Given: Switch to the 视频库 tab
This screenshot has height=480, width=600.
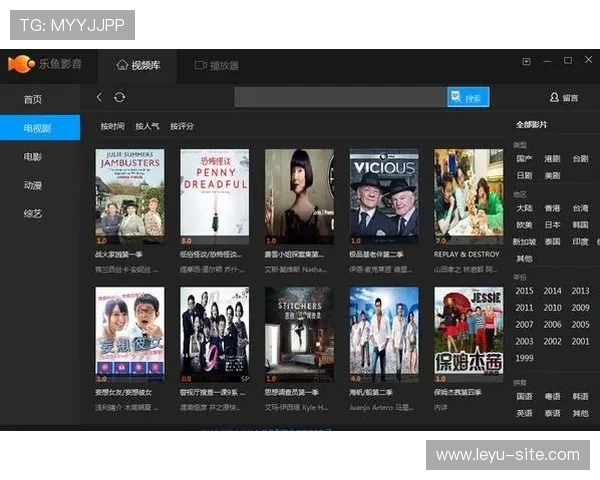Looking at the screenshot, I should [x=138, y=65].
